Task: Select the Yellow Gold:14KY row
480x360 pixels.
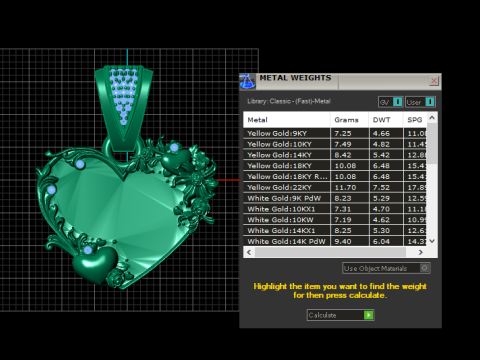Action: (x=335, y=155)
